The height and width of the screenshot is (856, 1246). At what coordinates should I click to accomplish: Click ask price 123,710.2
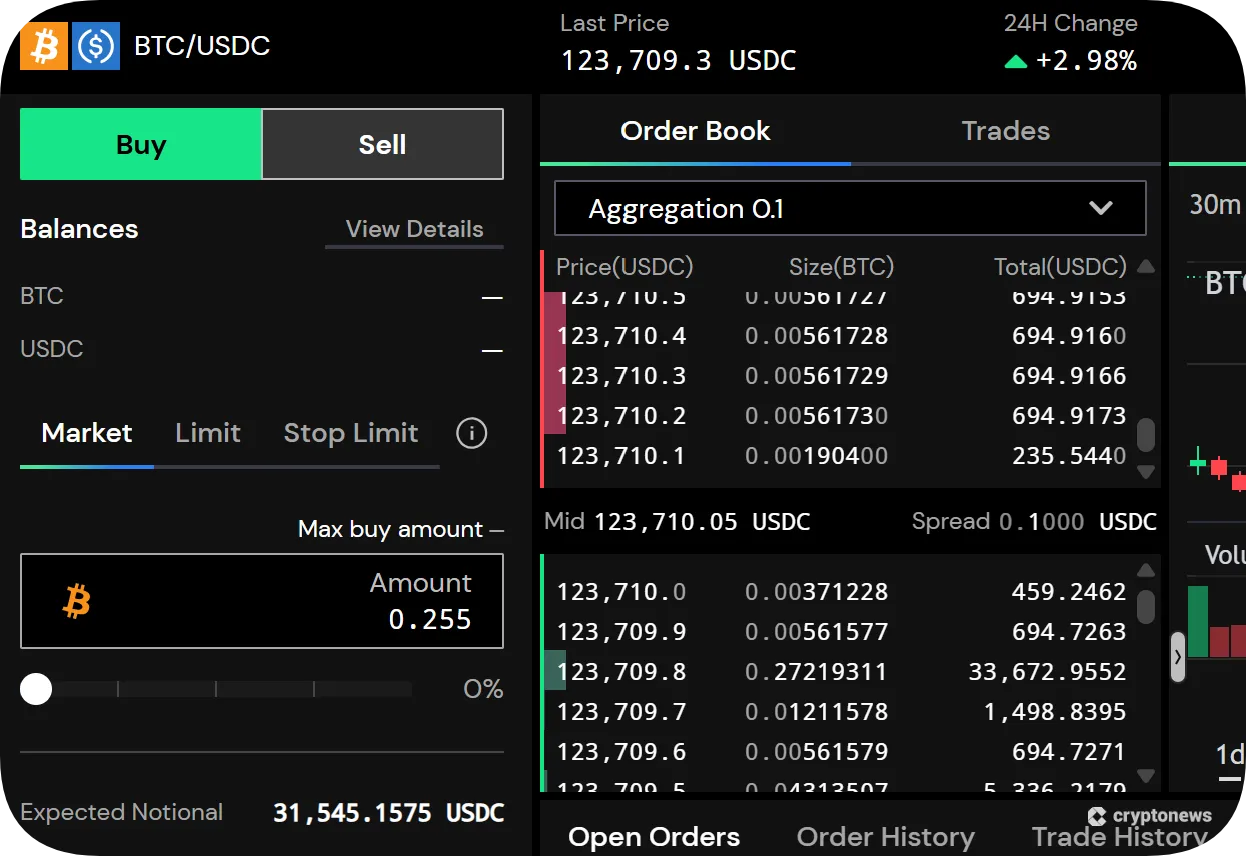621,416
